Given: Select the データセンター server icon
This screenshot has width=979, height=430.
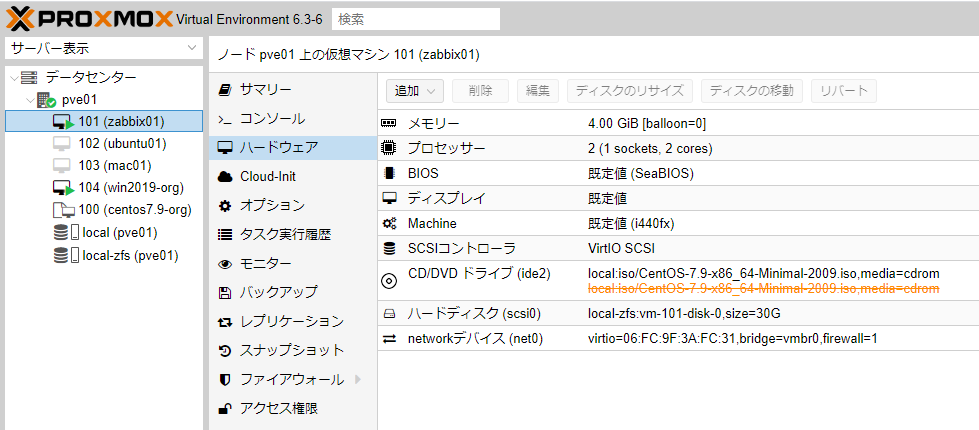Looking at the screenshot, I should point(29,77).
